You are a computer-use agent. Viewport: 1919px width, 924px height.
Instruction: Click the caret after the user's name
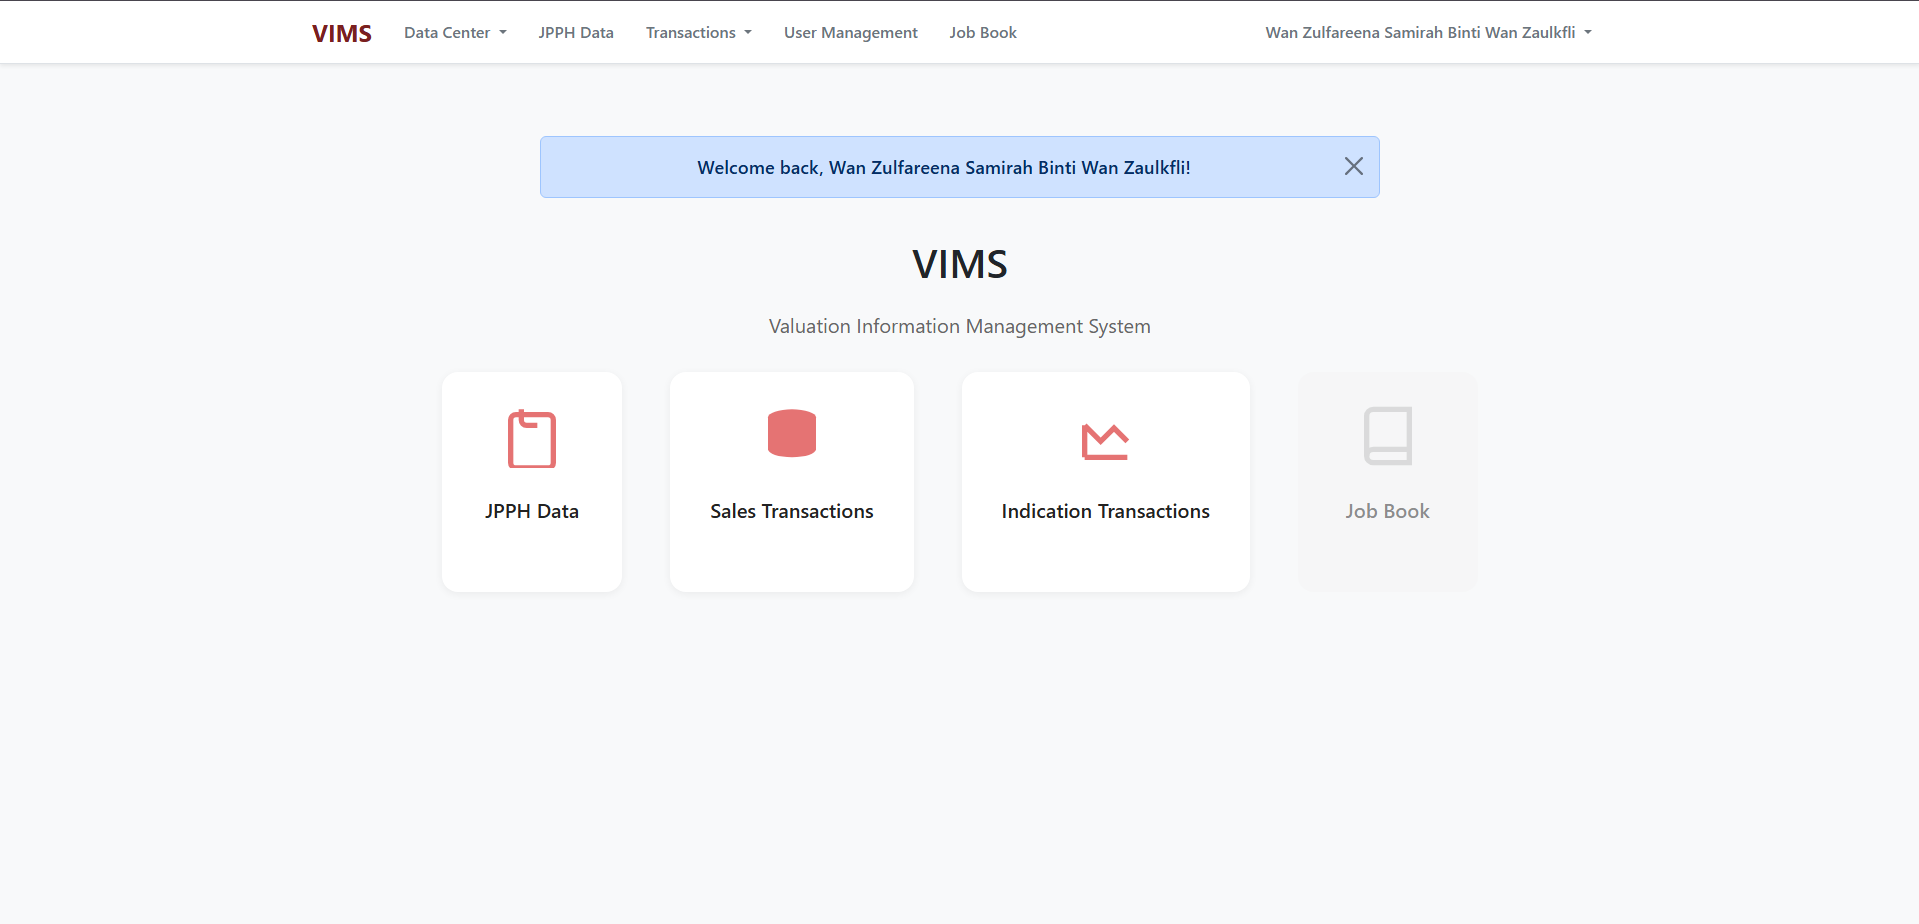tap(1588, 33)
